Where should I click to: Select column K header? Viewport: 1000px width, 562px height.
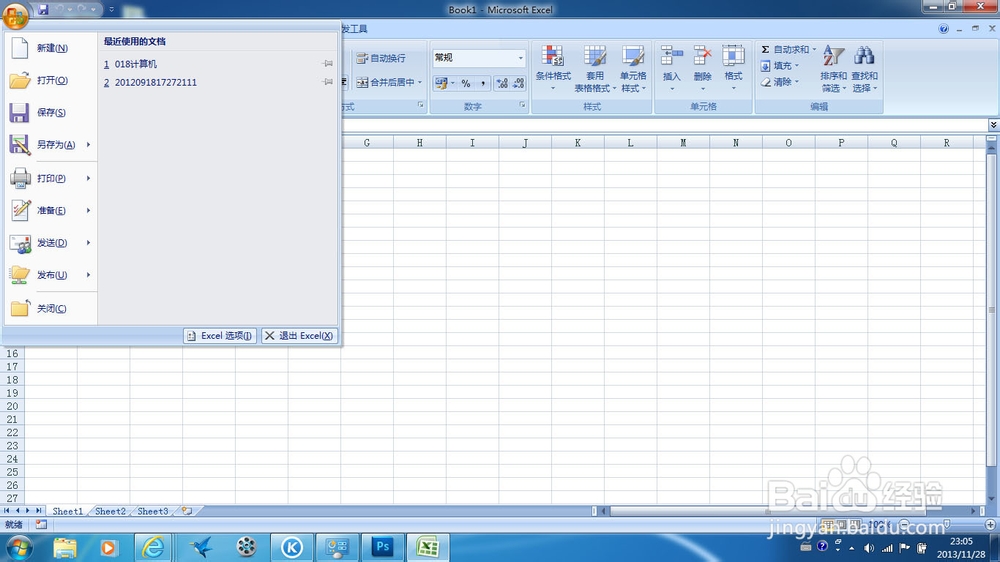pyautogui.click(x=578, y=143)
